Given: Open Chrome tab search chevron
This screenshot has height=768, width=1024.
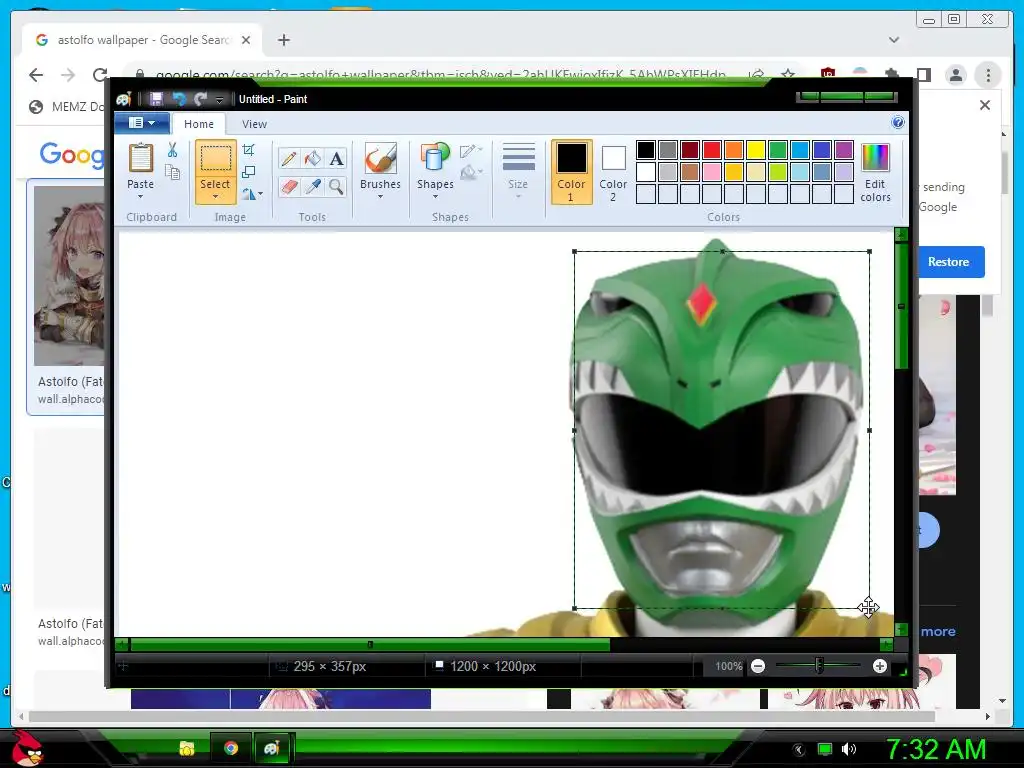Looking at the screenshot, I should (x=894, y=40).
